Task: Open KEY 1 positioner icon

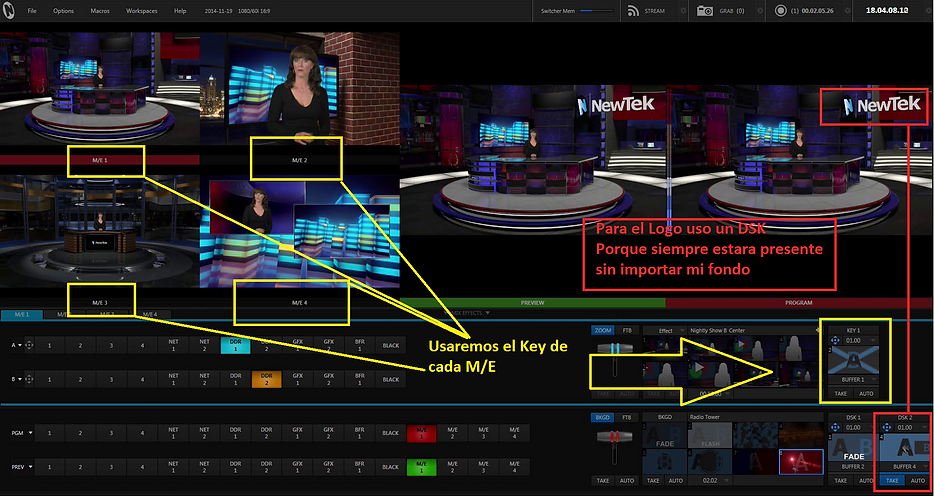Action: [x=835, y=341]
